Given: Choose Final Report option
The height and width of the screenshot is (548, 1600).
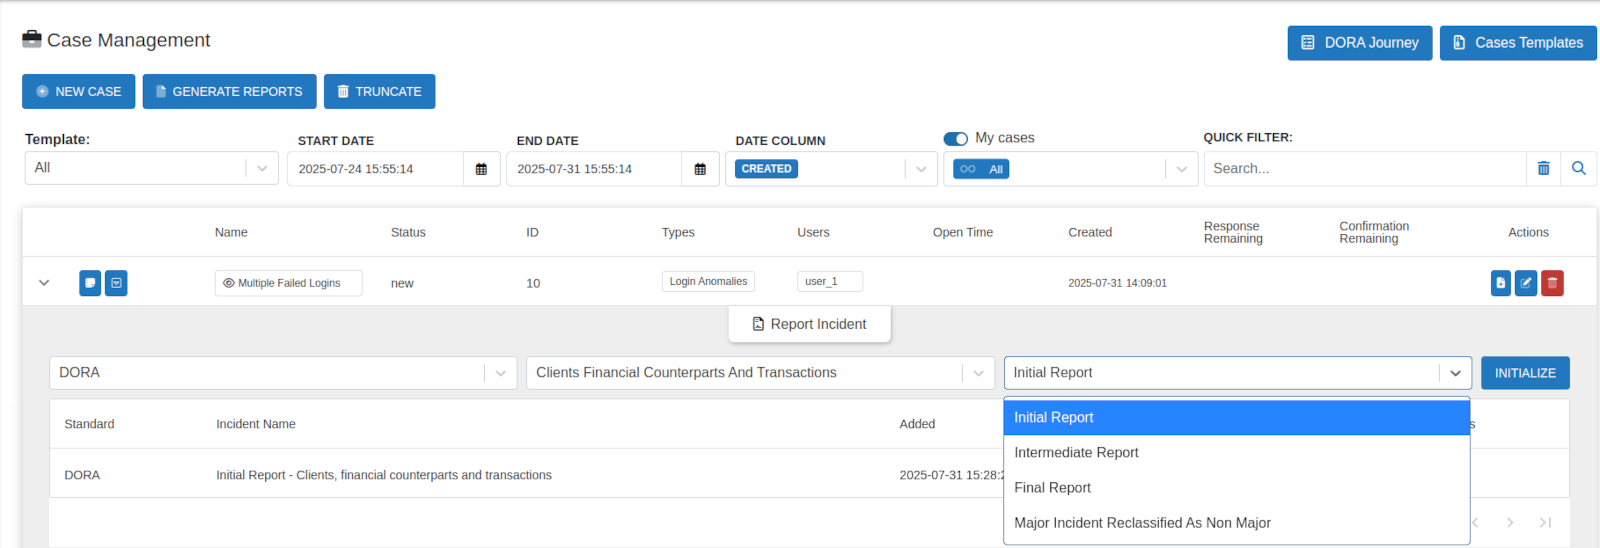Looking at the screenshot, I should [1052, 487].
